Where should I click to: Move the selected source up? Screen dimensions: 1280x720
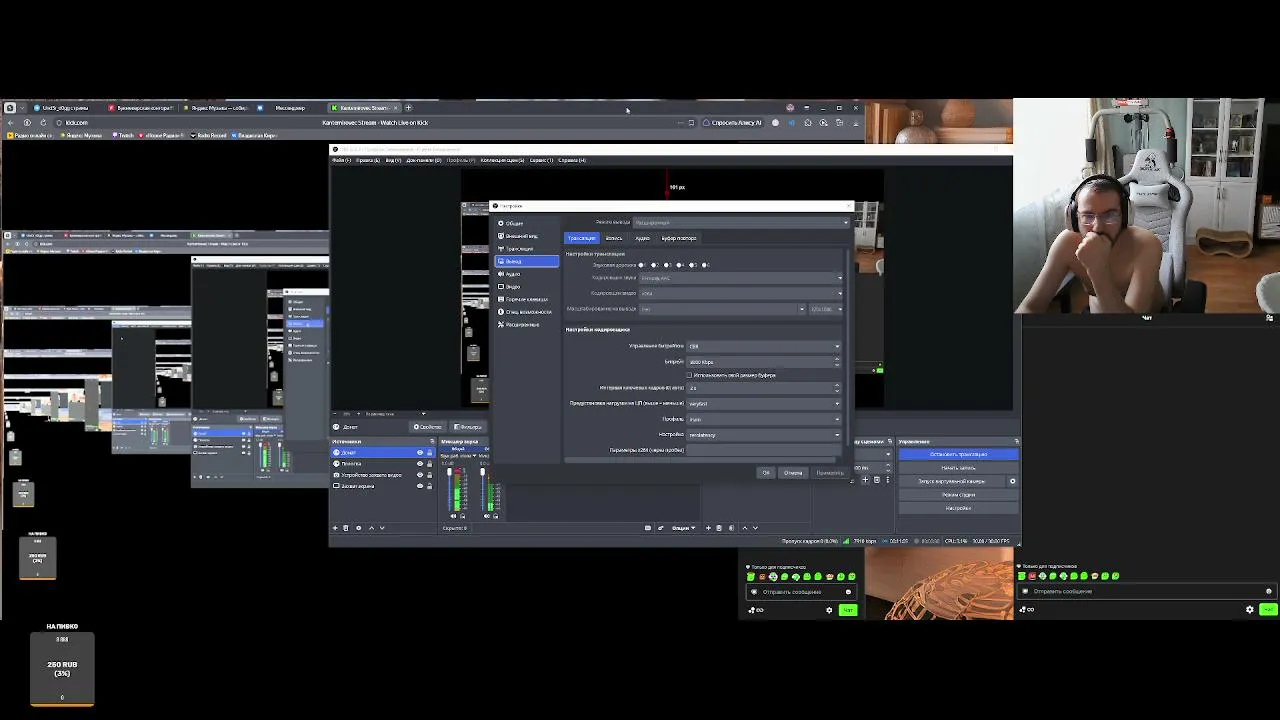[371, 528]
